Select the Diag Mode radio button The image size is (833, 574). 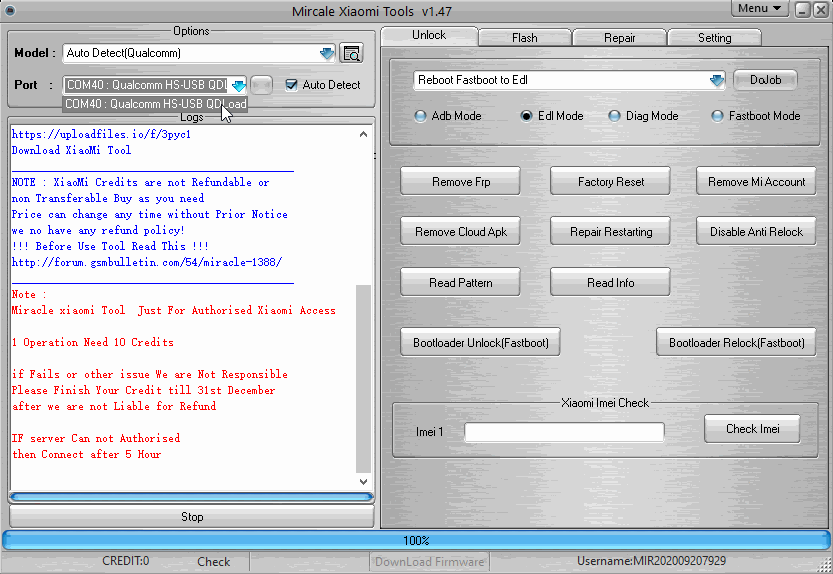(x=614, y=116)
